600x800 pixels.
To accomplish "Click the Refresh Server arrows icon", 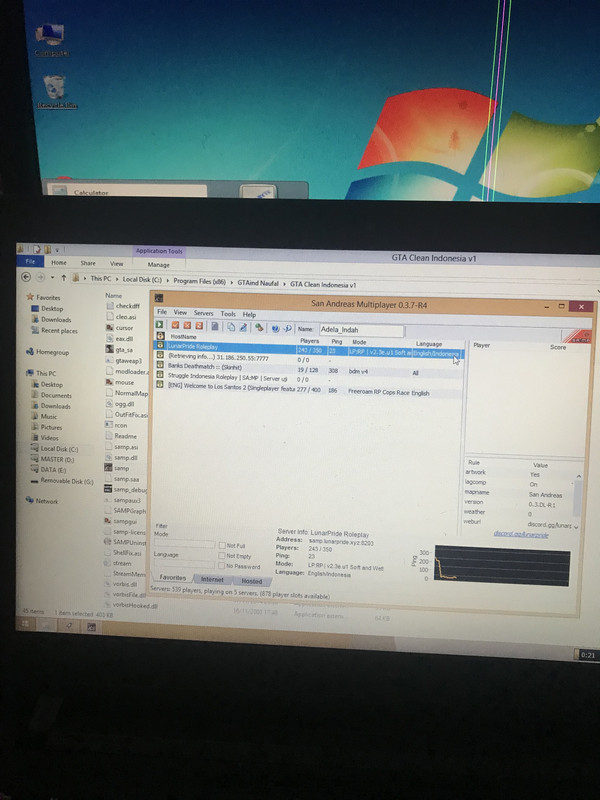I will click(x=199, y=326).
